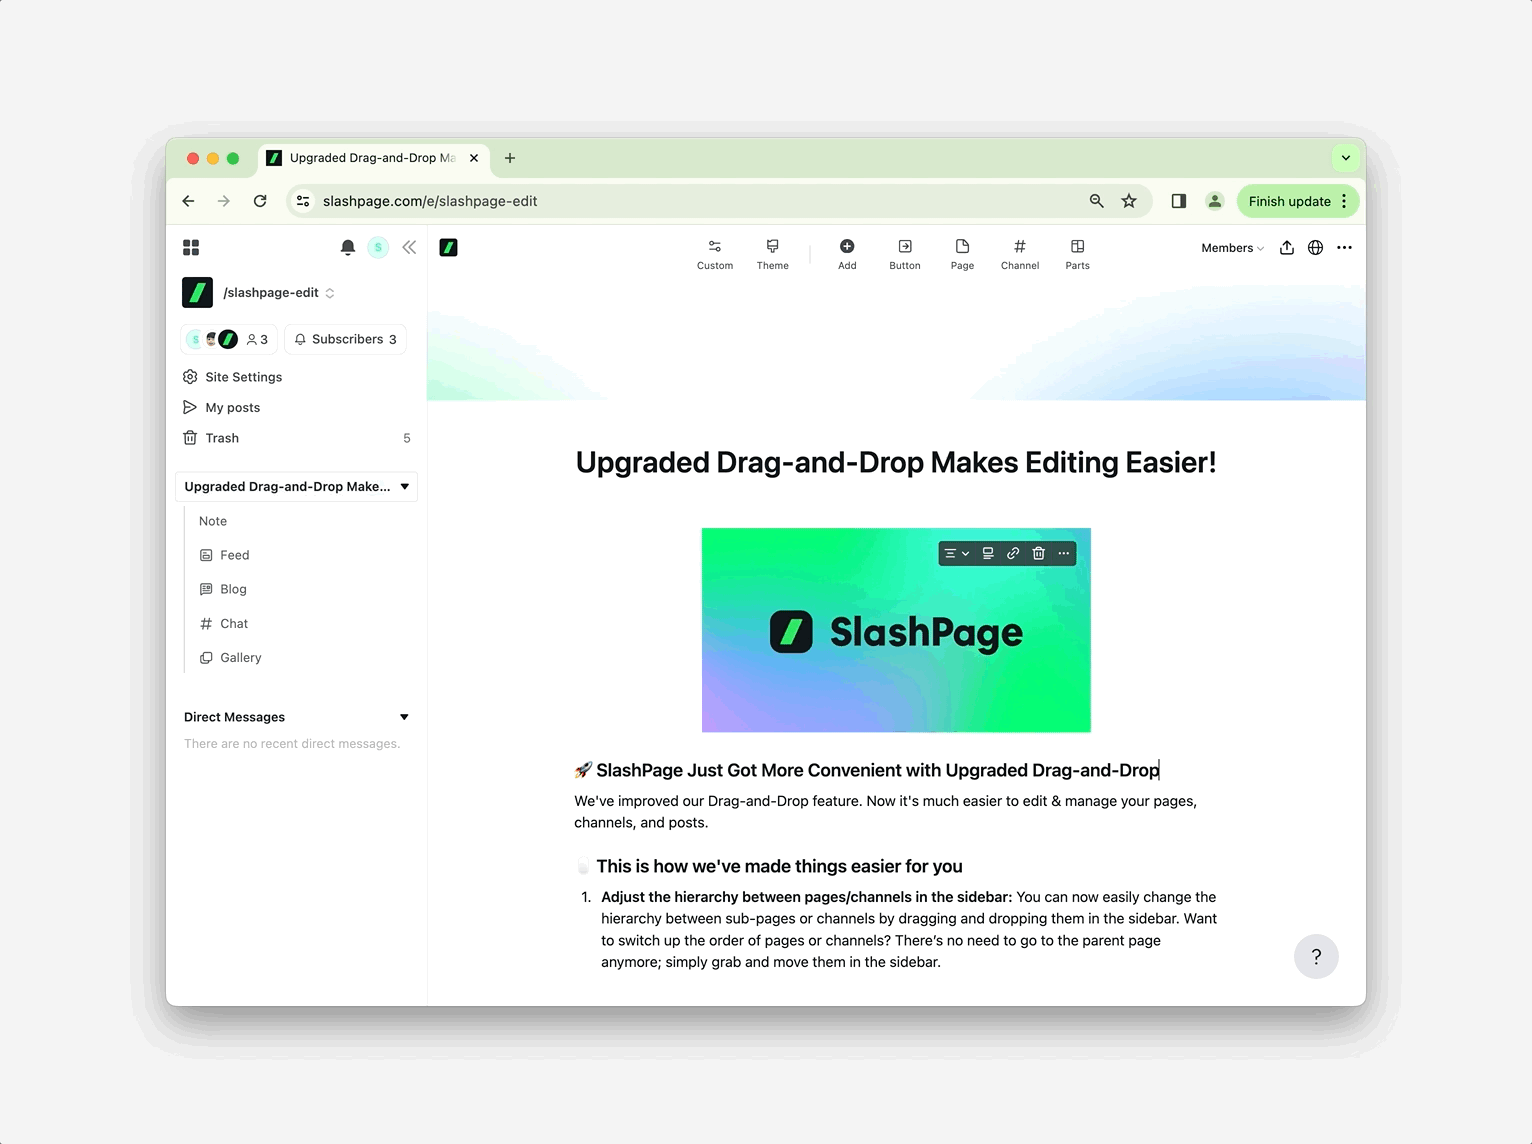Click the globe publish icon

click(x=1316, y=248)
